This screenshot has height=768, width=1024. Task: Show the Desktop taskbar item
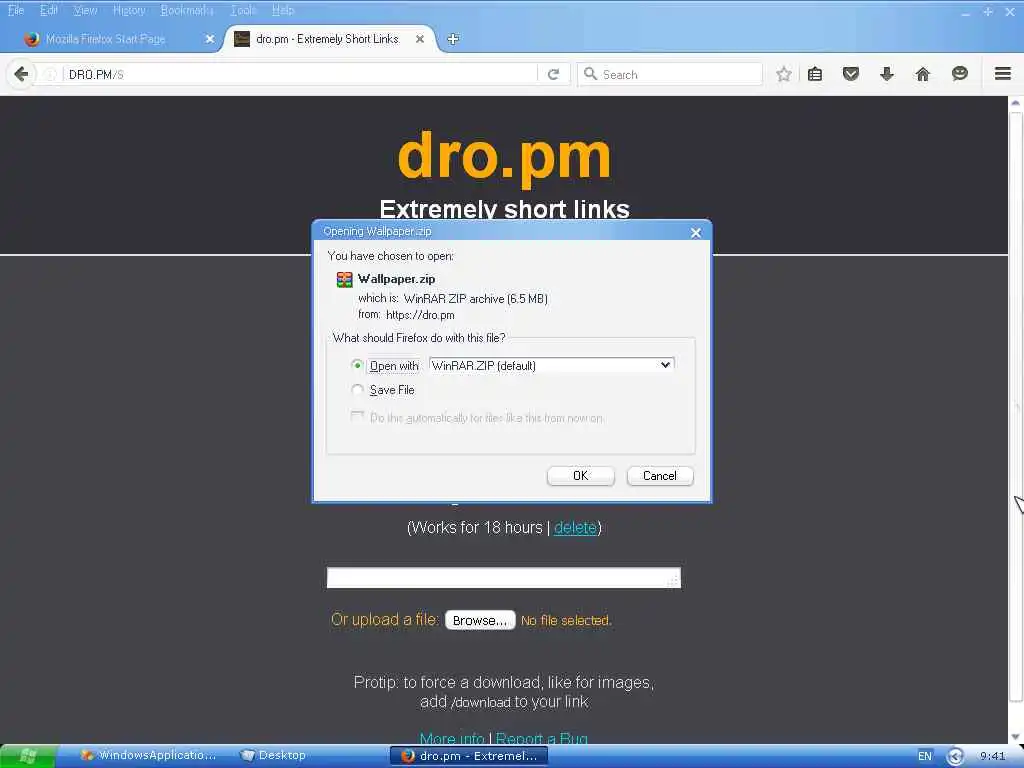pyautogui.click(x=273, y=756)
